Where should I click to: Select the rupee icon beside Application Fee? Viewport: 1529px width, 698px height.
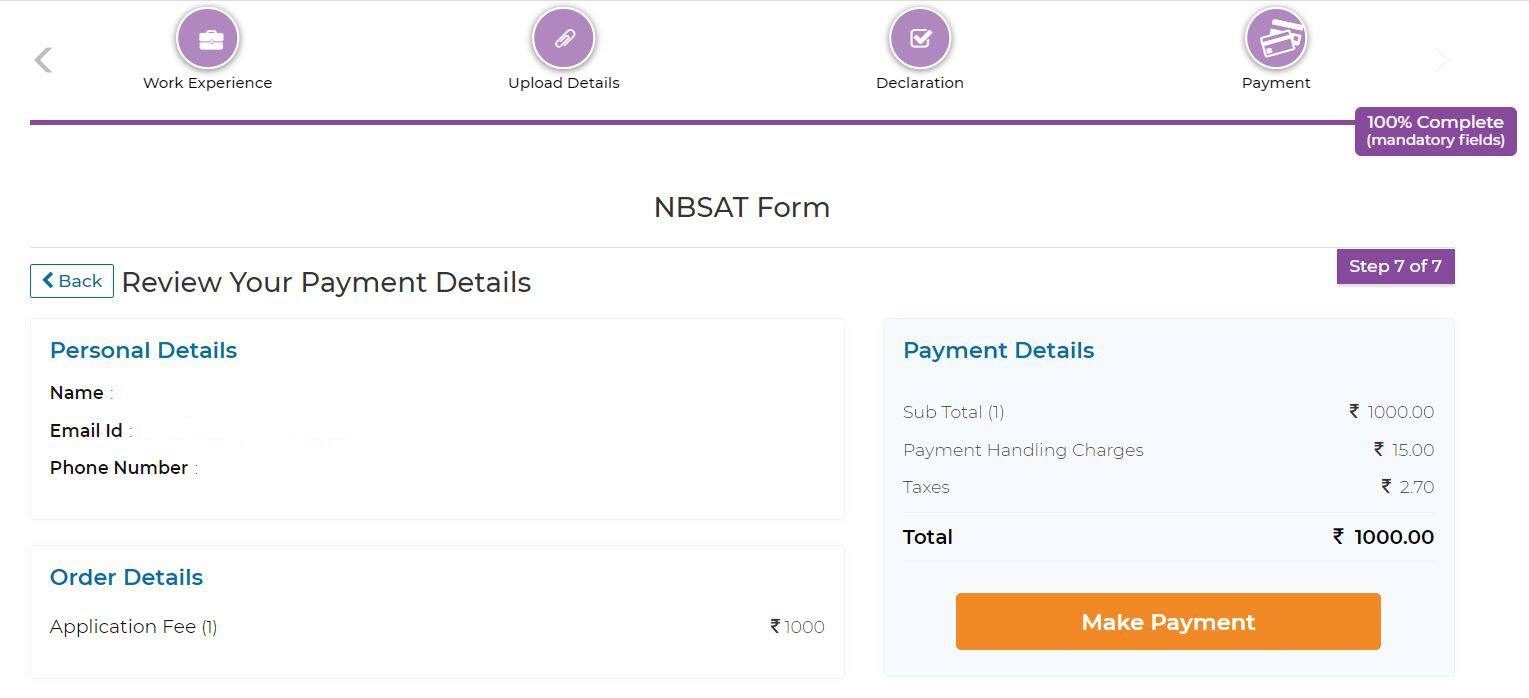tap(773, 626)
